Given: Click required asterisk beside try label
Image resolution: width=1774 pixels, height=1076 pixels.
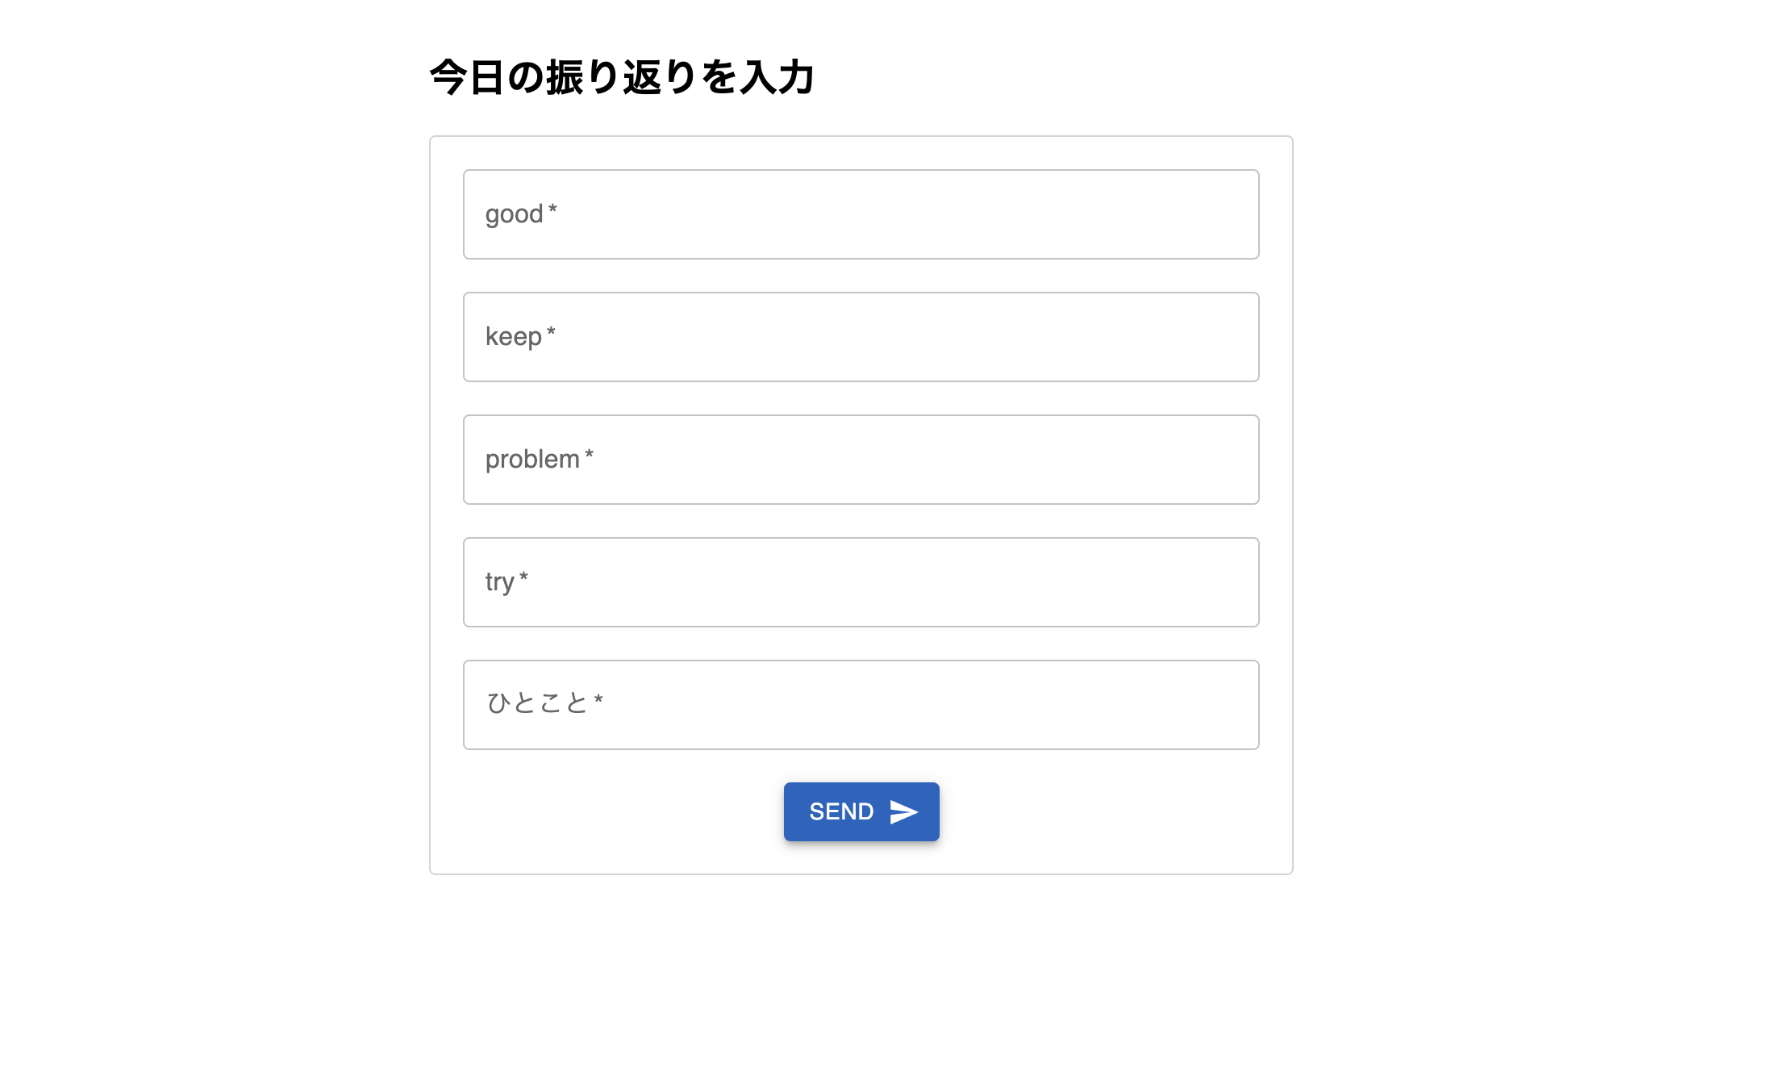Looking at the screenshot, I should click(x=523, y=577).
